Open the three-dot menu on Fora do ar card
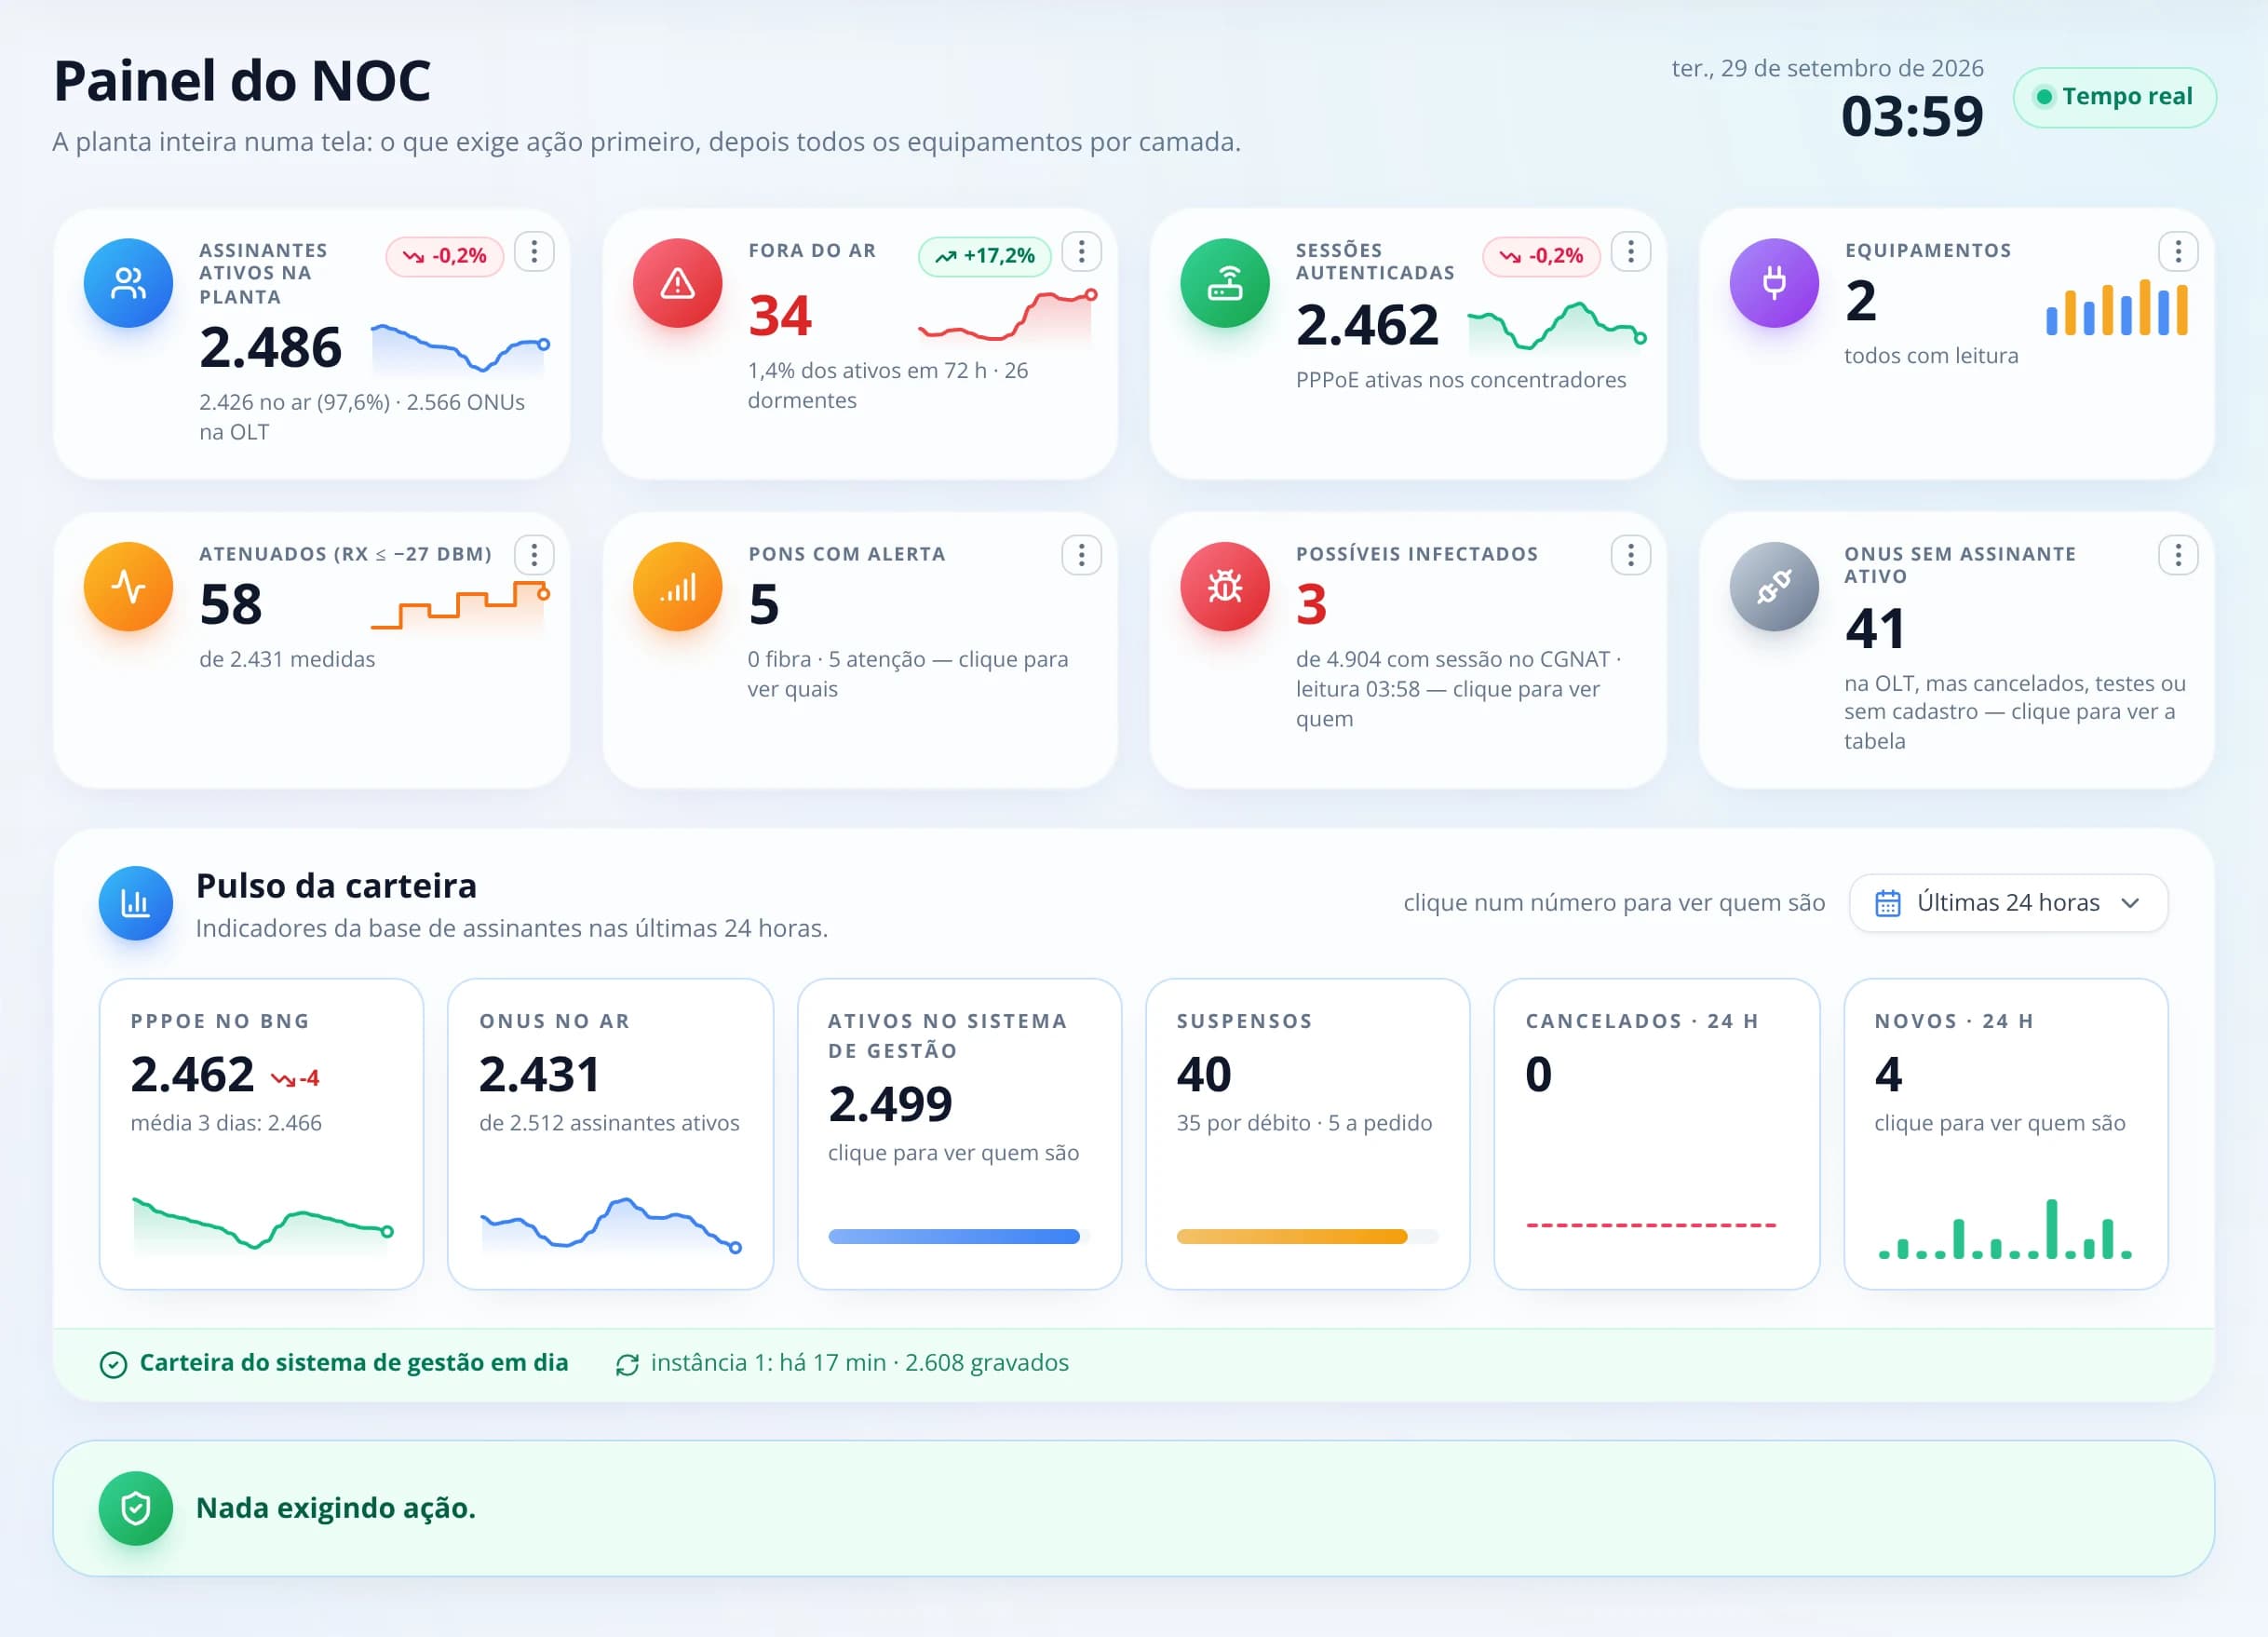Image resolution: width=2268 pixels, height=1637 pixels. click(1081, 252)
